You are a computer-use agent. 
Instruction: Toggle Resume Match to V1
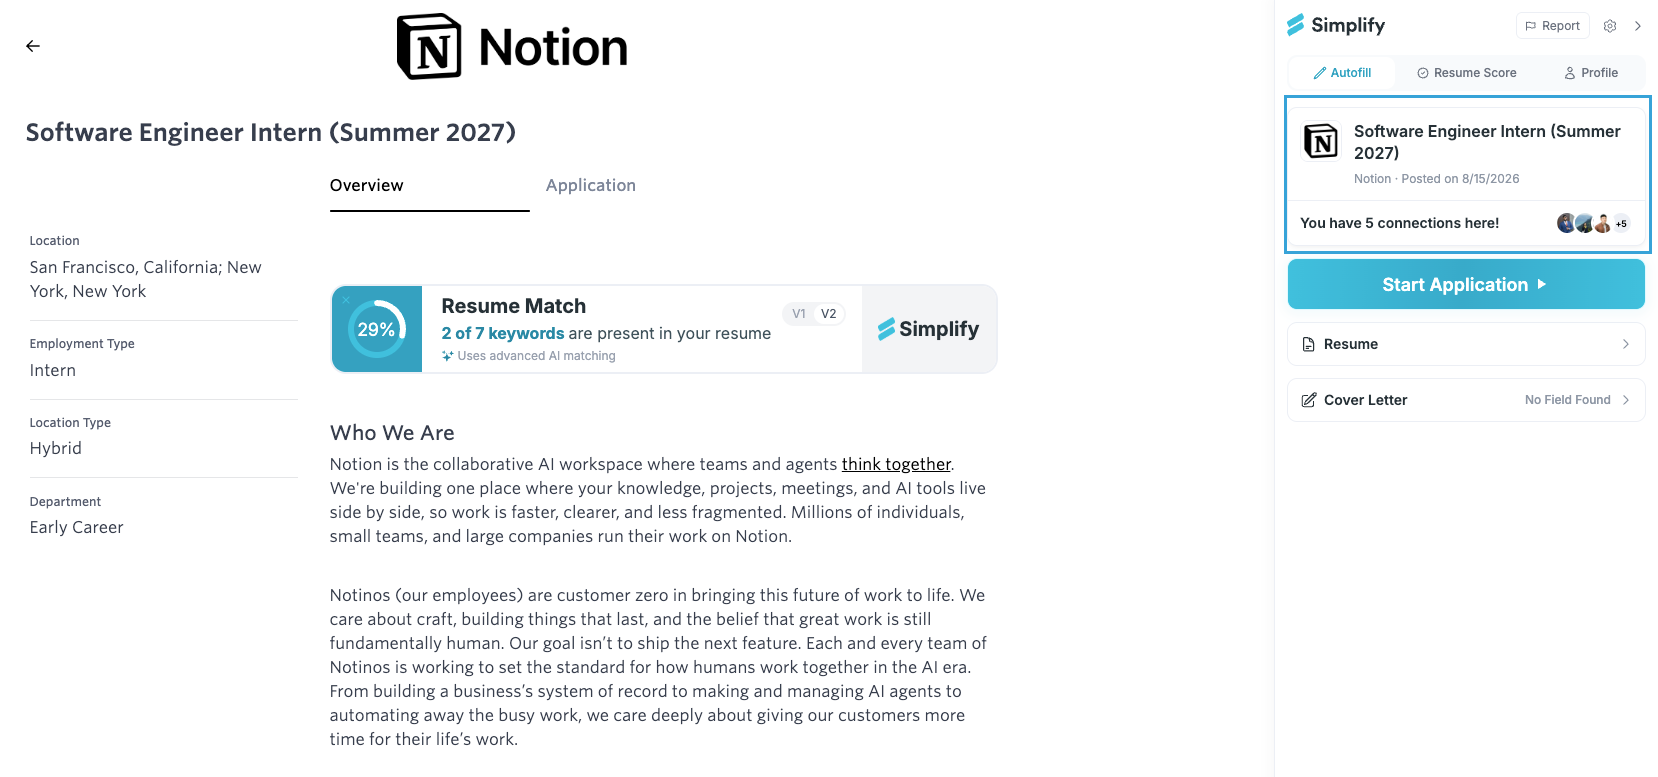(x=799, y=314)
